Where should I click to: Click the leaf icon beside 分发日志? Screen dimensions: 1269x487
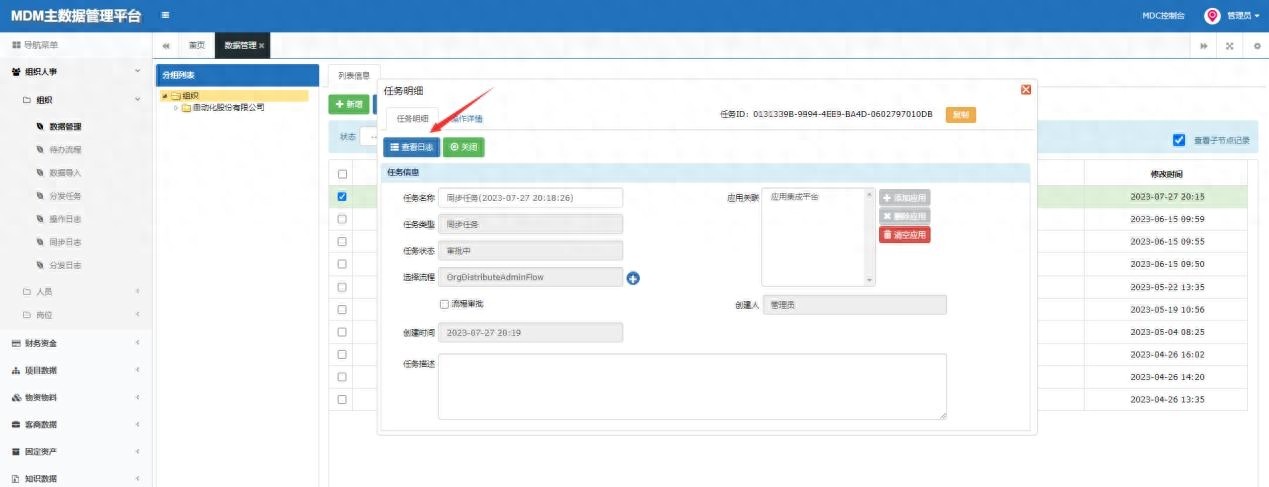tap(40, 265)
